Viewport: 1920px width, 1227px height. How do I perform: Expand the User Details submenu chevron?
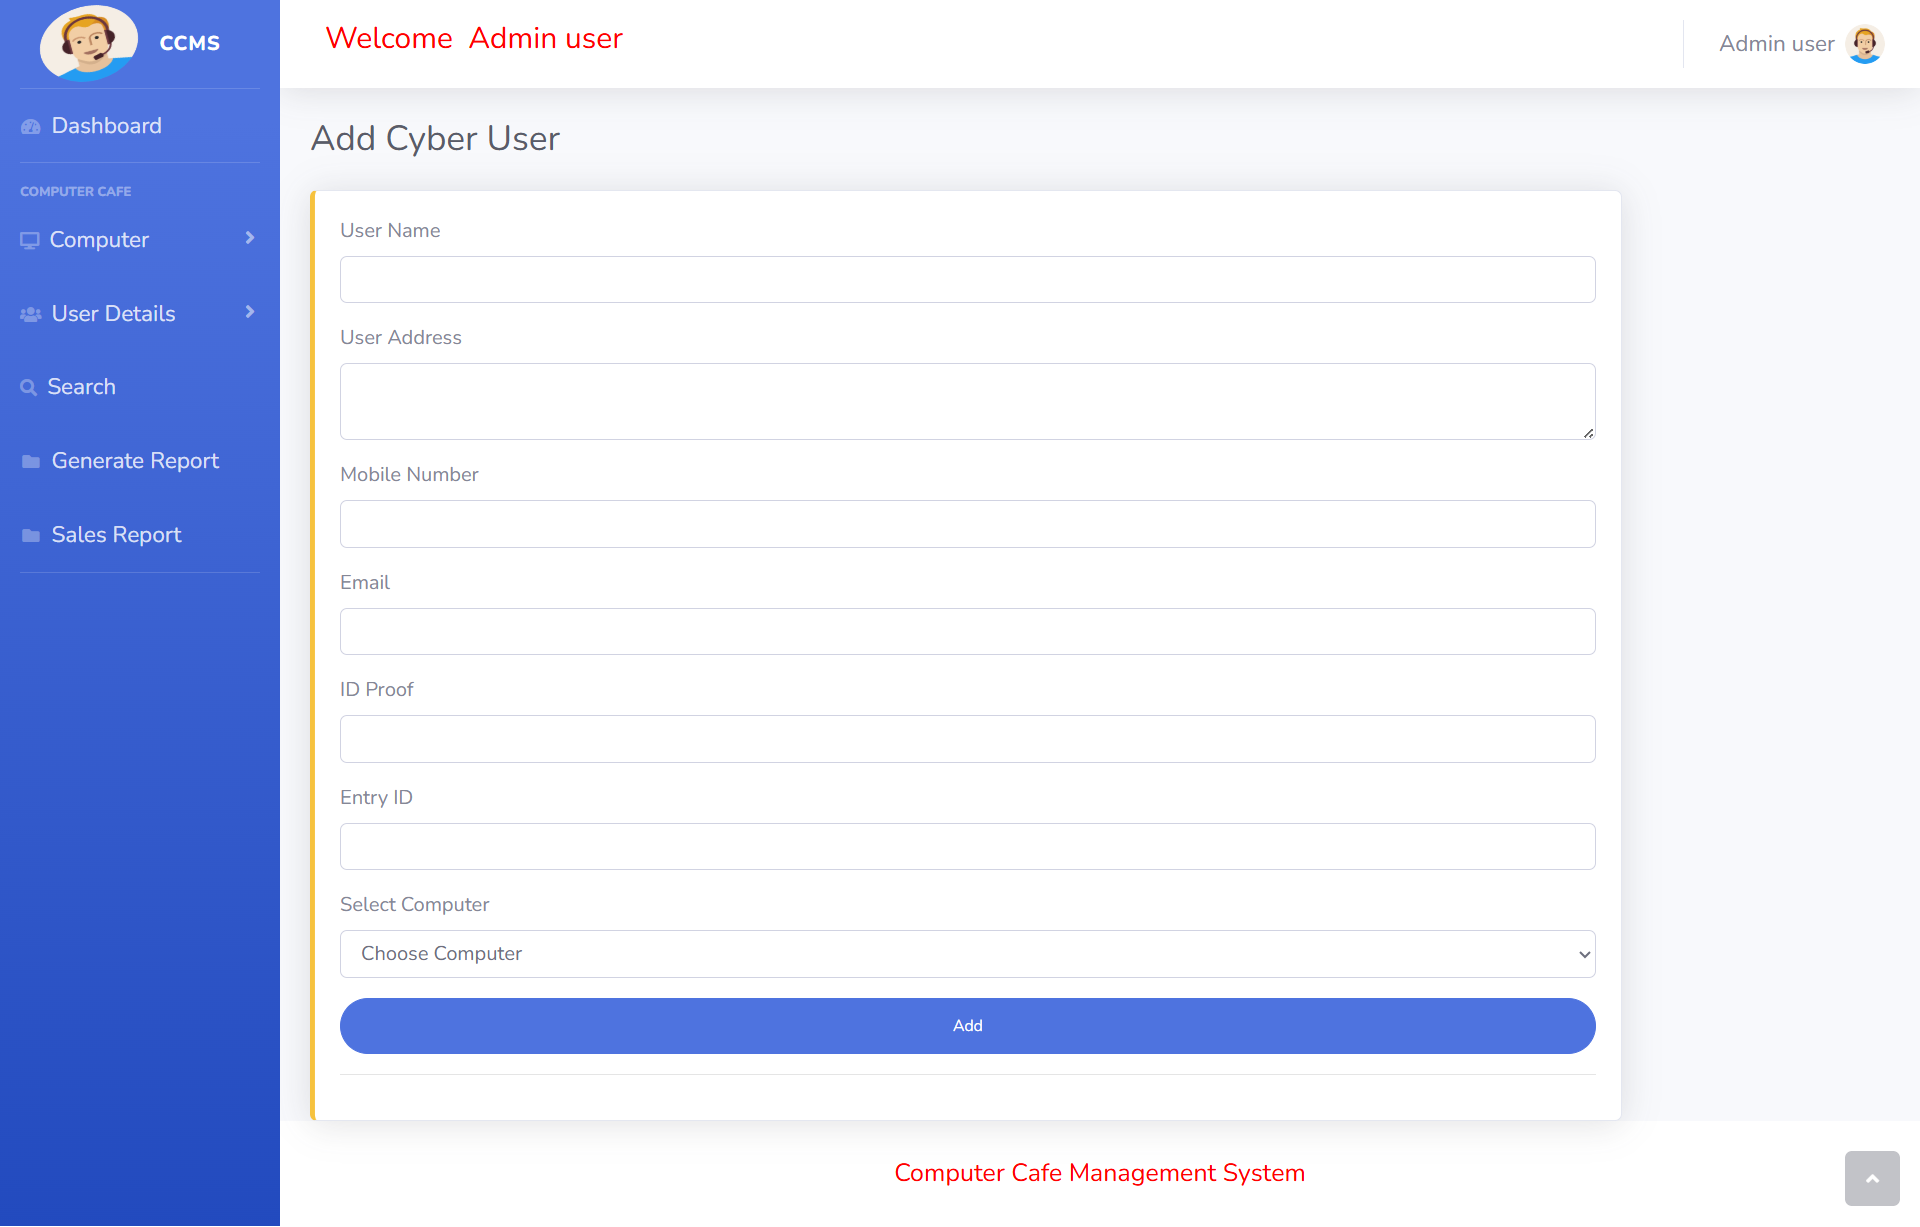(250, 312)
